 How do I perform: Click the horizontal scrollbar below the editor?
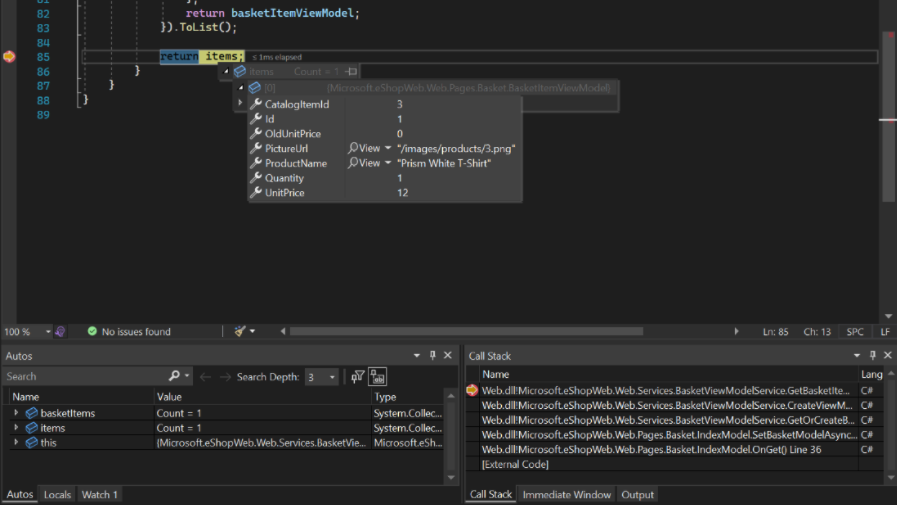(466, 332)
